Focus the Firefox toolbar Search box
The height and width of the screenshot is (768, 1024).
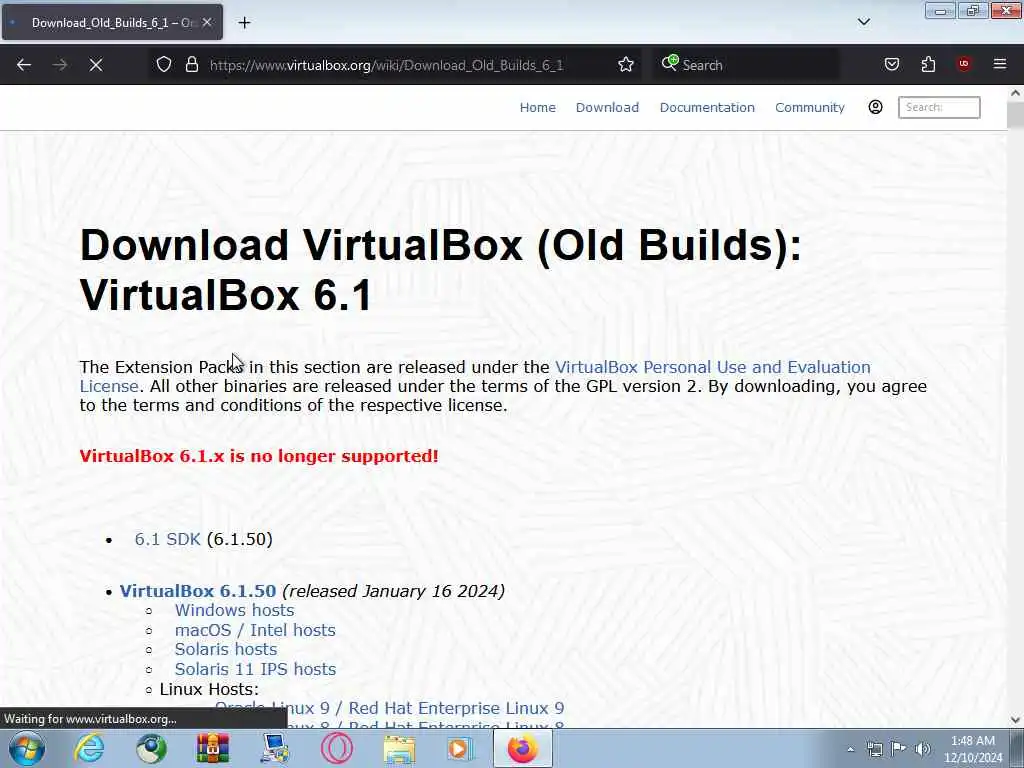[748, 65]
